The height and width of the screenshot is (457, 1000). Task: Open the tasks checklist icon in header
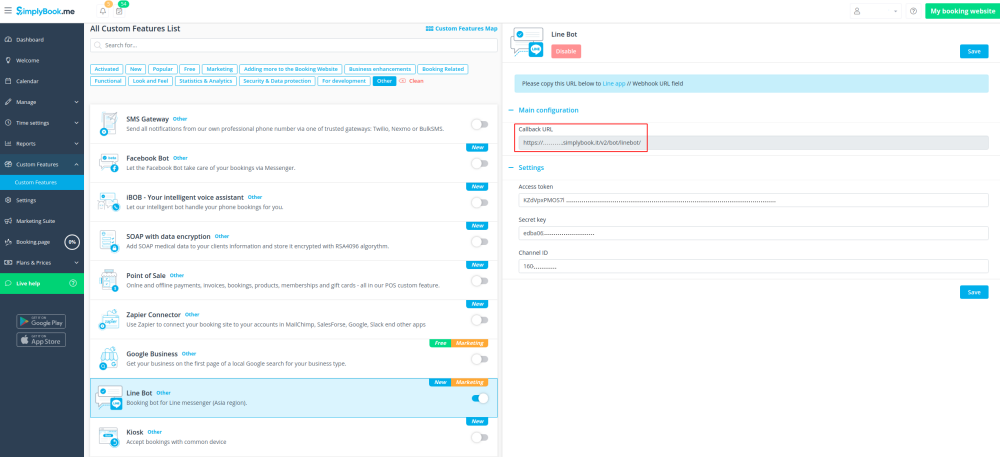(x=119, y=11)
